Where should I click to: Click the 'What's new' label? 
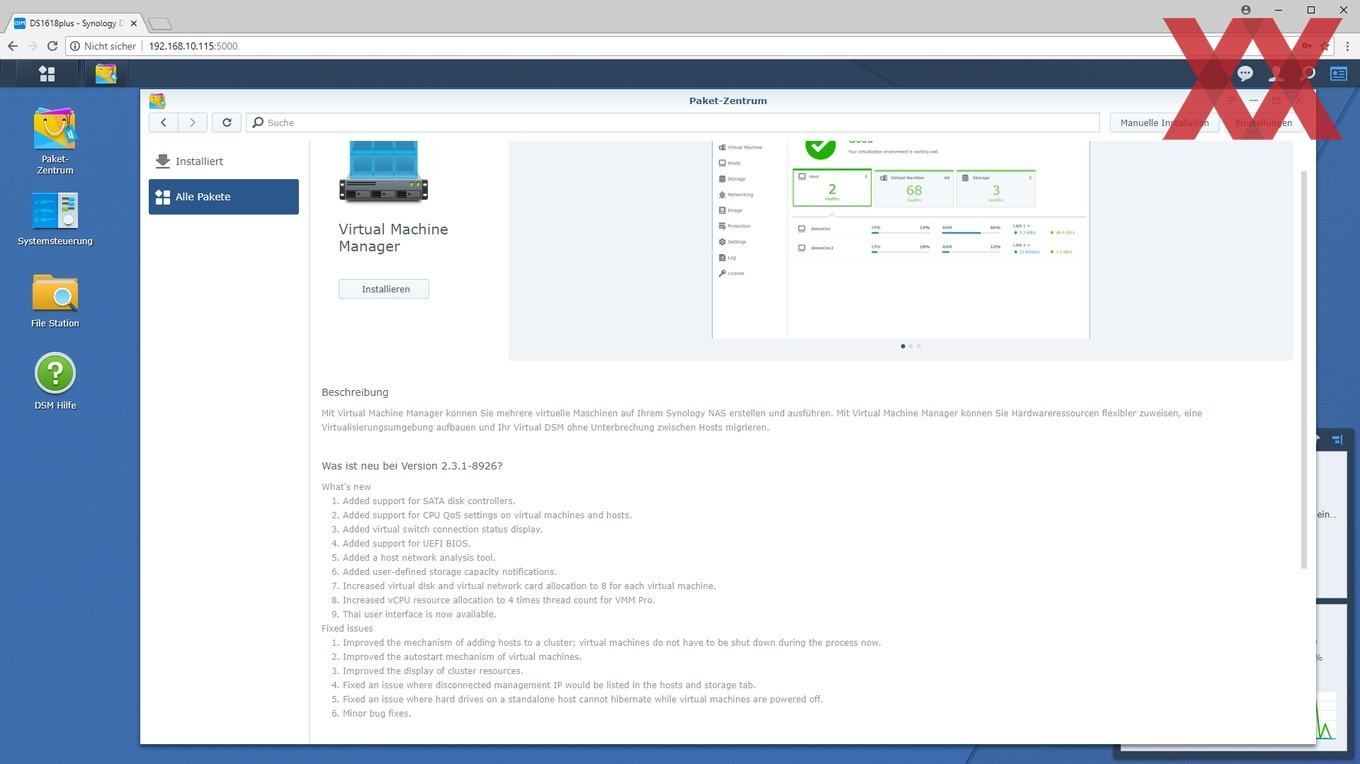coord(346,487)
